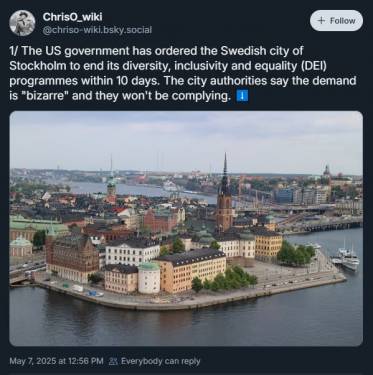Click the post's opening "1/" thread marker
Screen dimensions: 373x375
coord(14,51)
